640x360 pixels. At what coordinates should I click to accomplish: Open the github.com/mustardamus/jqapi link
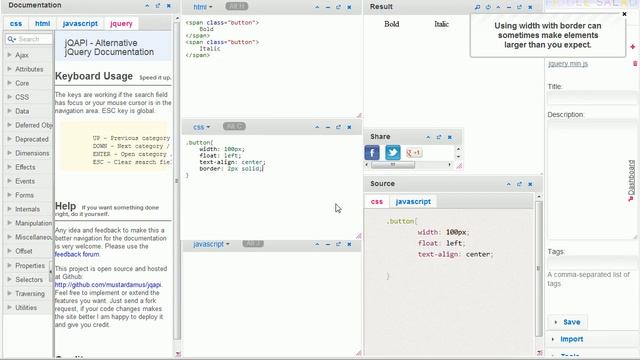pyautogui.click(x=108, y=284)
